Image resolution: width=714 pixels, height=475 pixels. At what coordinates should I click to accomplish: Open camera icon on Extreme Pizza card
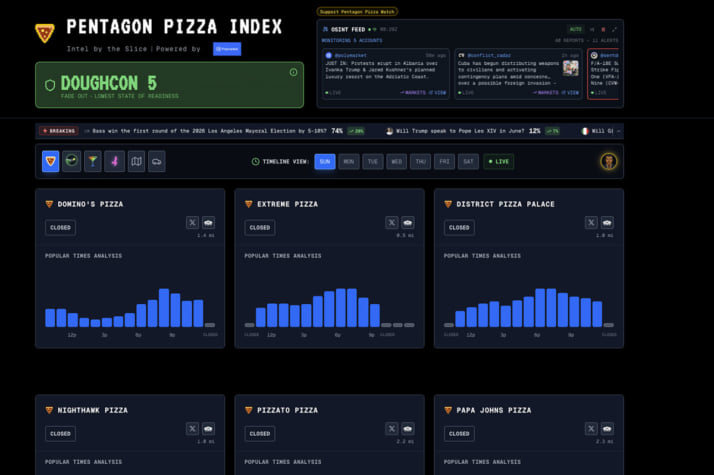408,222
